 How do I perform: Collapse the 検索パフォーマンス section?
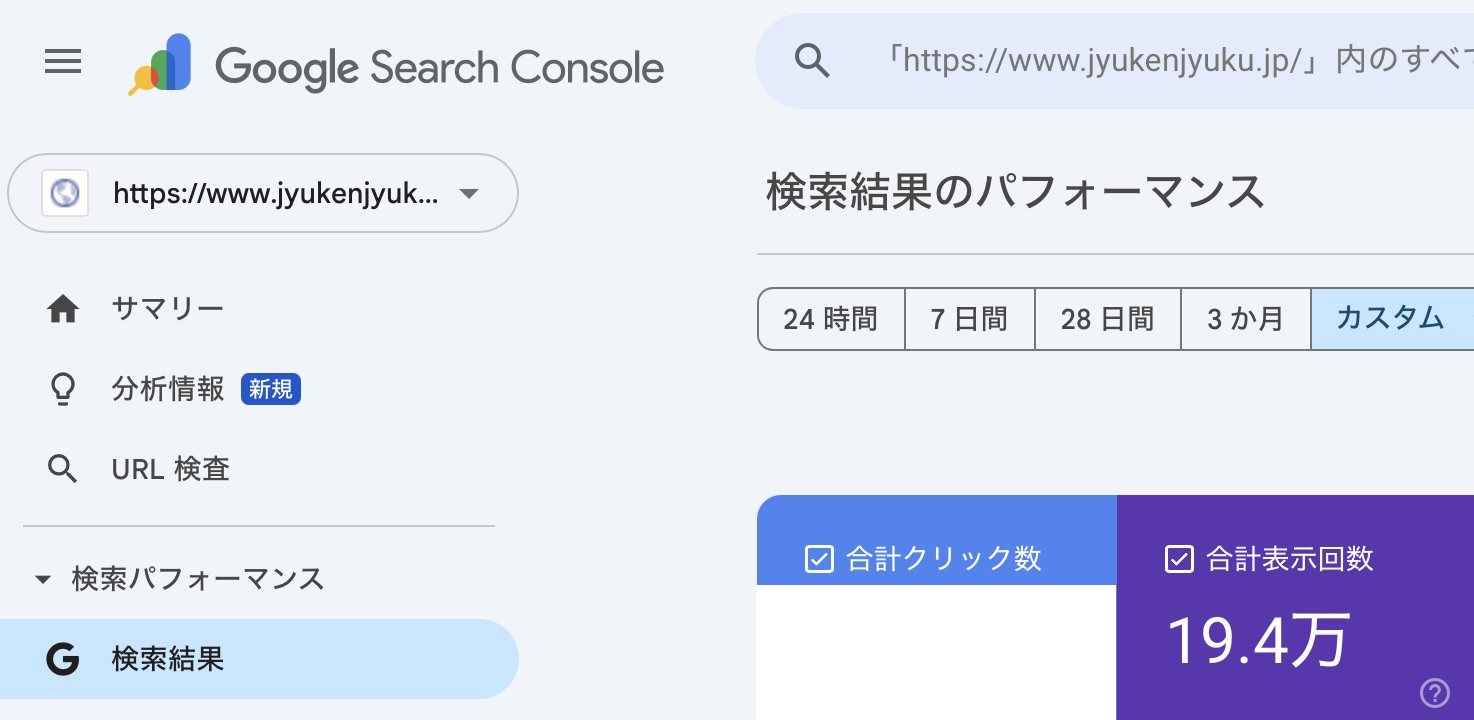(42, 579)
